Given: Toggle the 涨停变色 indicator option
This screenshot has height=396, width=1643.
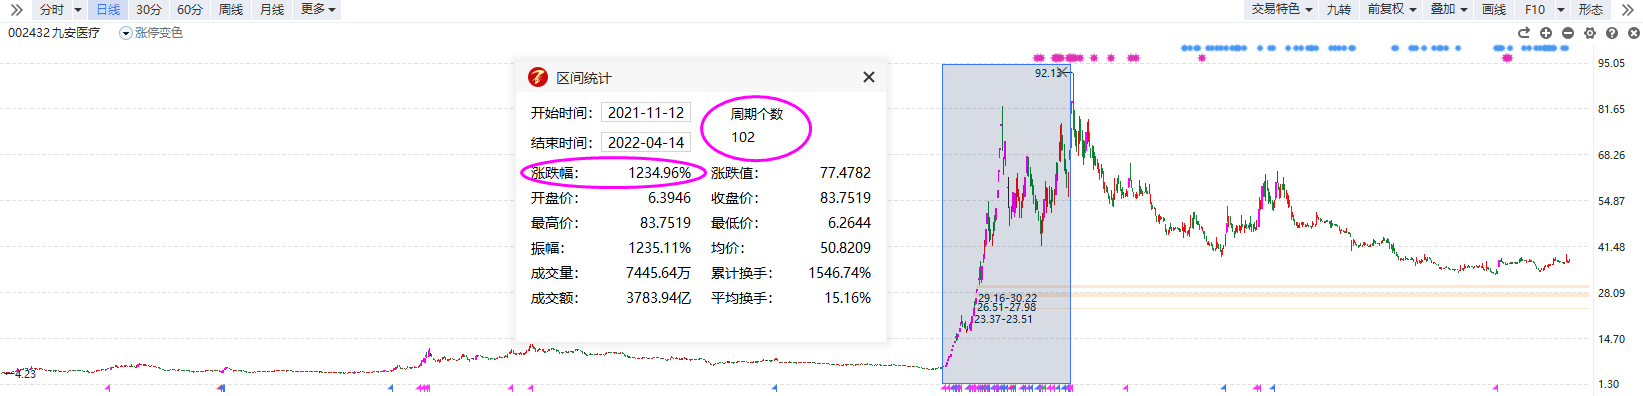Looking at the screenshot, I should tap(151, 33).
